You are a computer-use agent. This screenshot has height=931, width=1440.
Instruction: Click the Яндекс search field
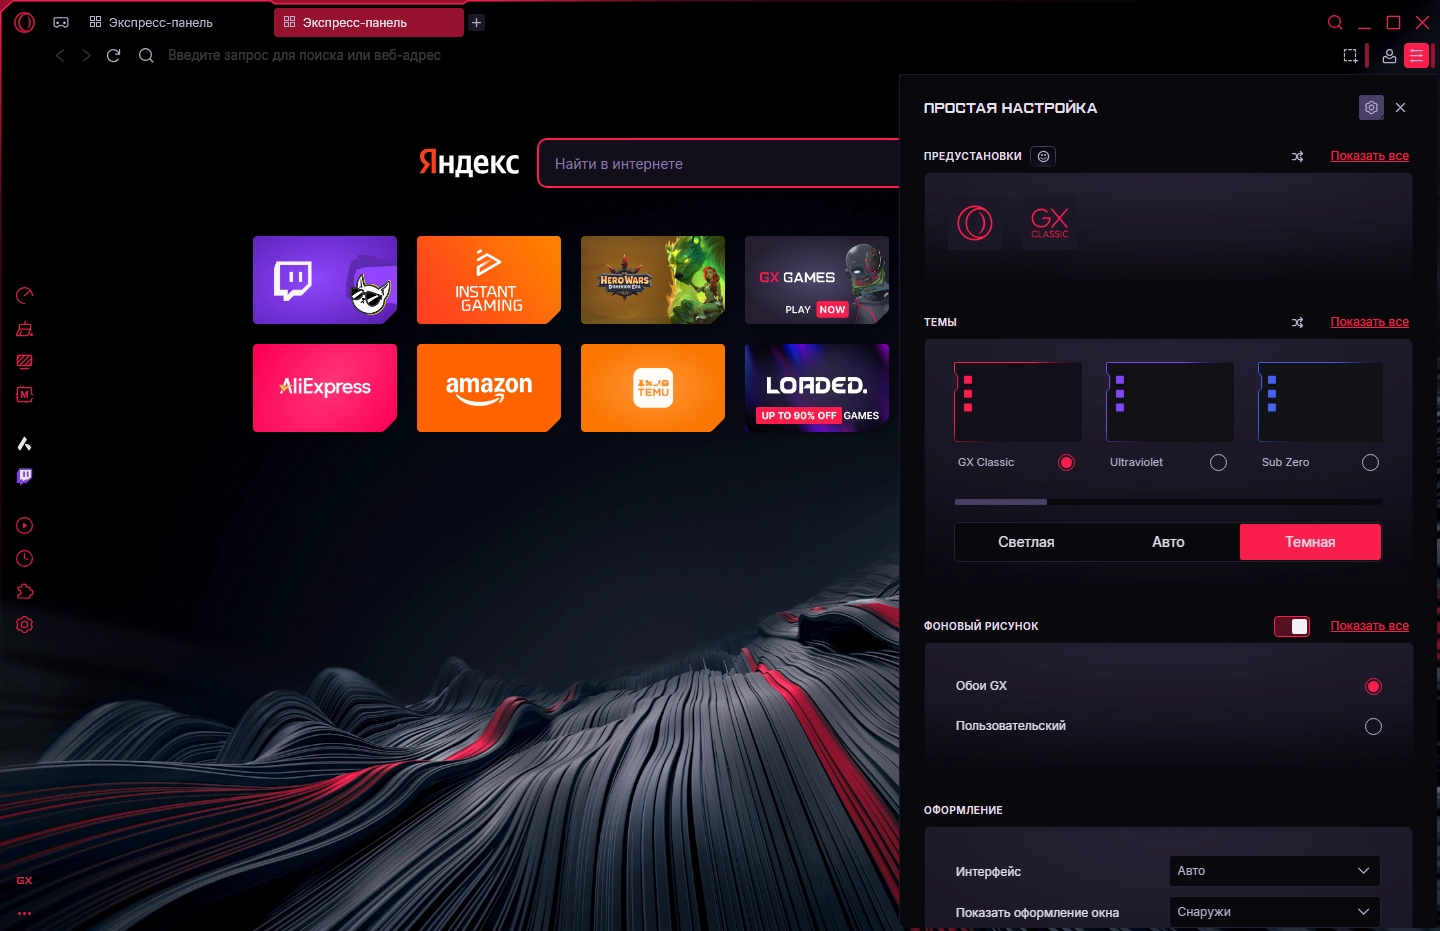[x=718, y=163]
